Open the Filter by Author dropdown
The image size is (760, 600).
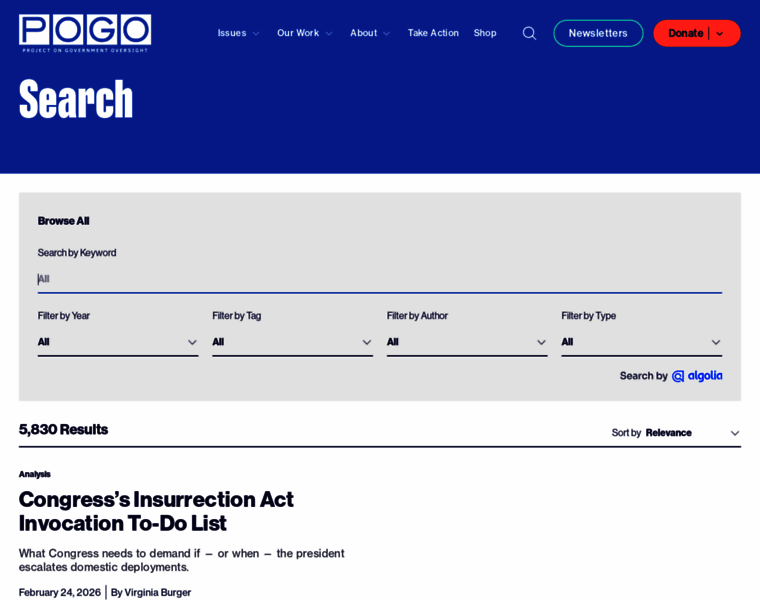pos(467,342)
